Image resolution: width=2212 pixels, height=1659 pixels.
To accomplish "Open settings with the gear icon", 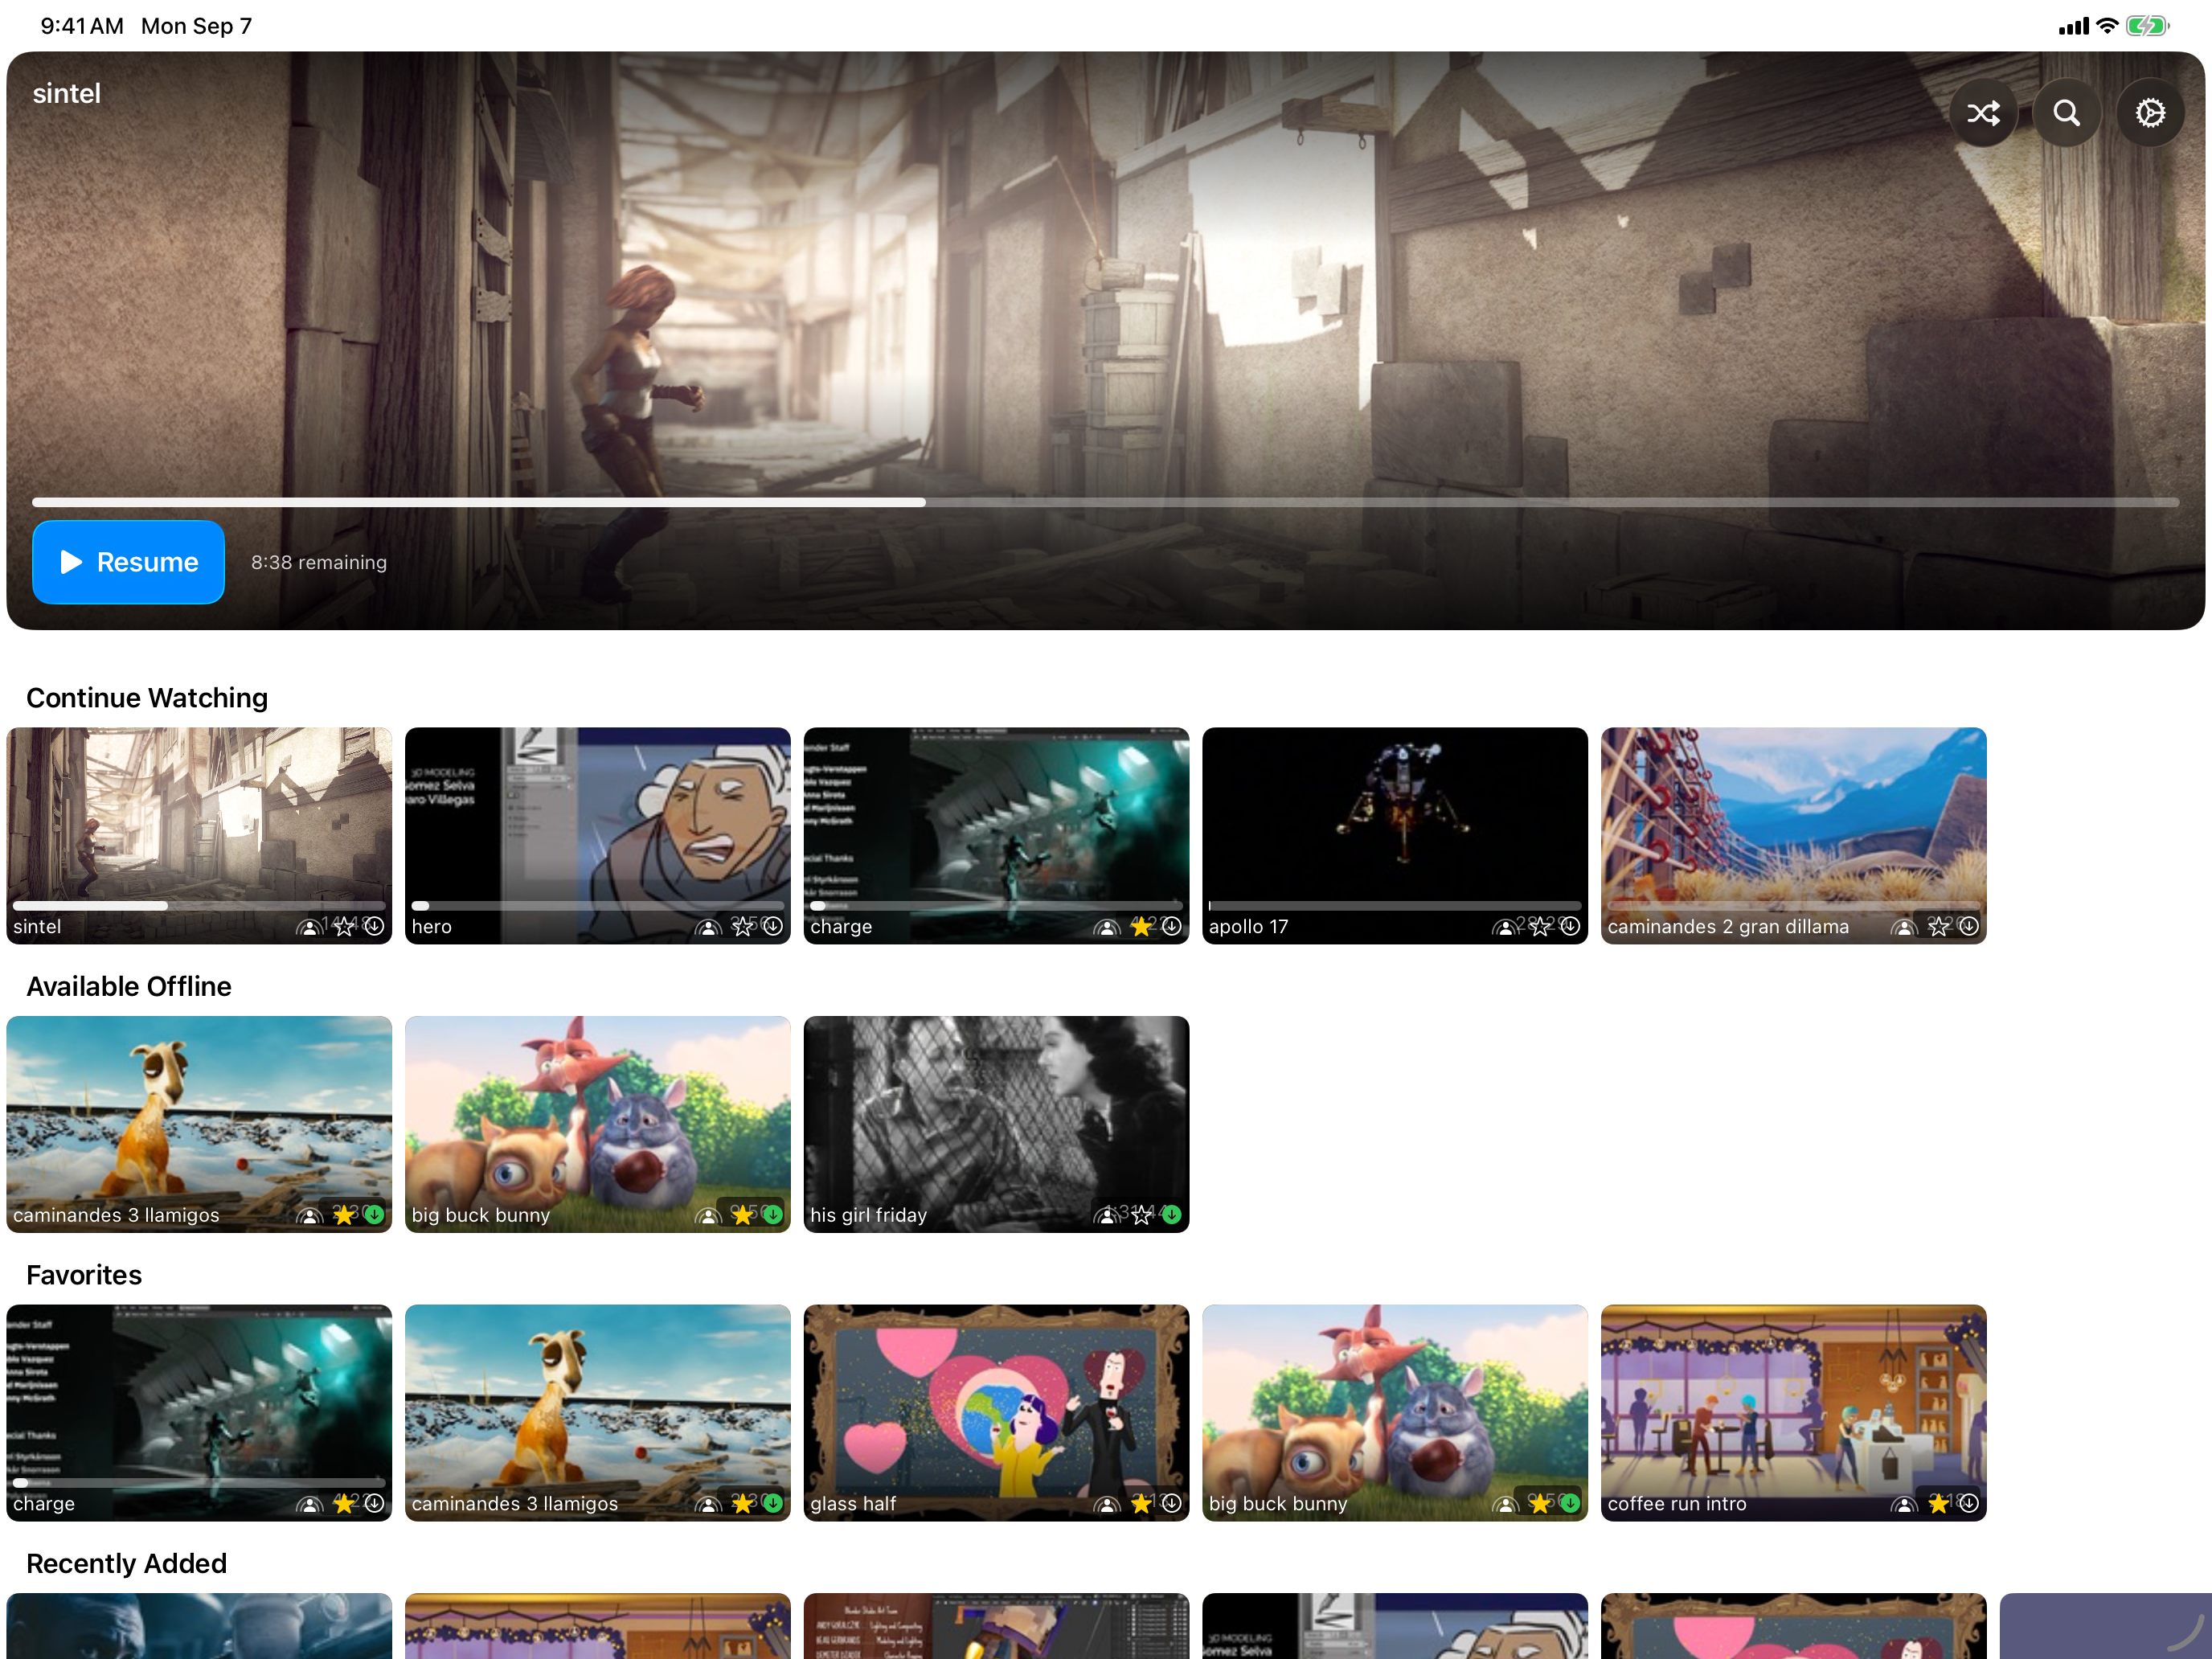I will (2150, 113).
